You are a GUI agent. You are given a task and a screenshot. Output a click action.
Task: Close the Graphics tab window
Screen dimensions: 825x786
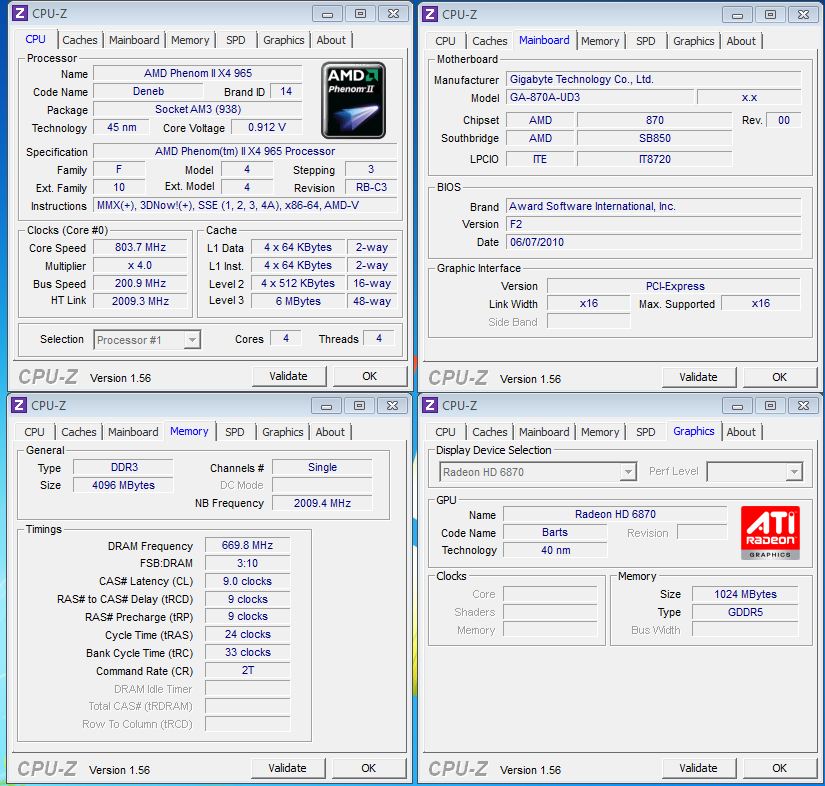click(803, 406)
